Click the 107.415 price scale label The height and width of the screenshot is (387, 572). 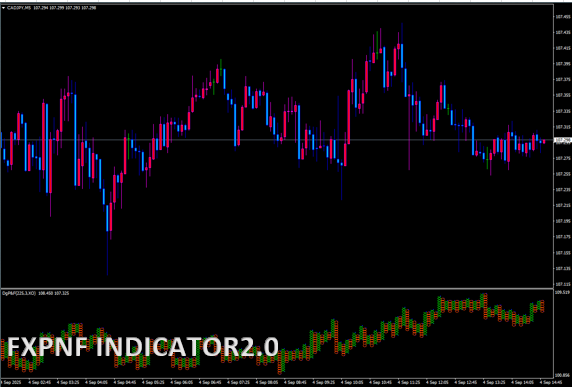[x=562, y=48]
